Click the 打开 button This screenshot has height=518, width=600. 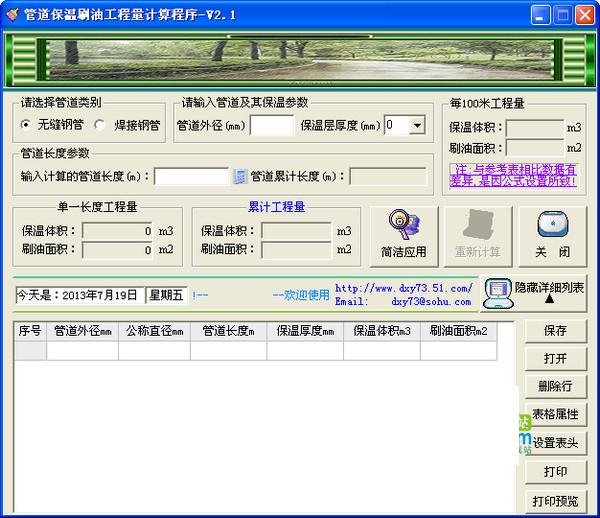pos(555,358)
